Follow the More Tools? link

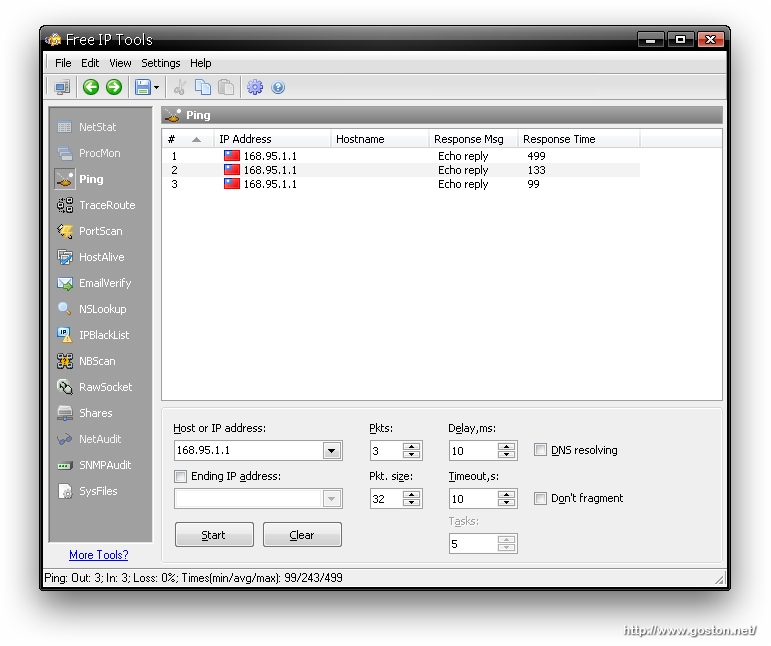click(98, 555)
